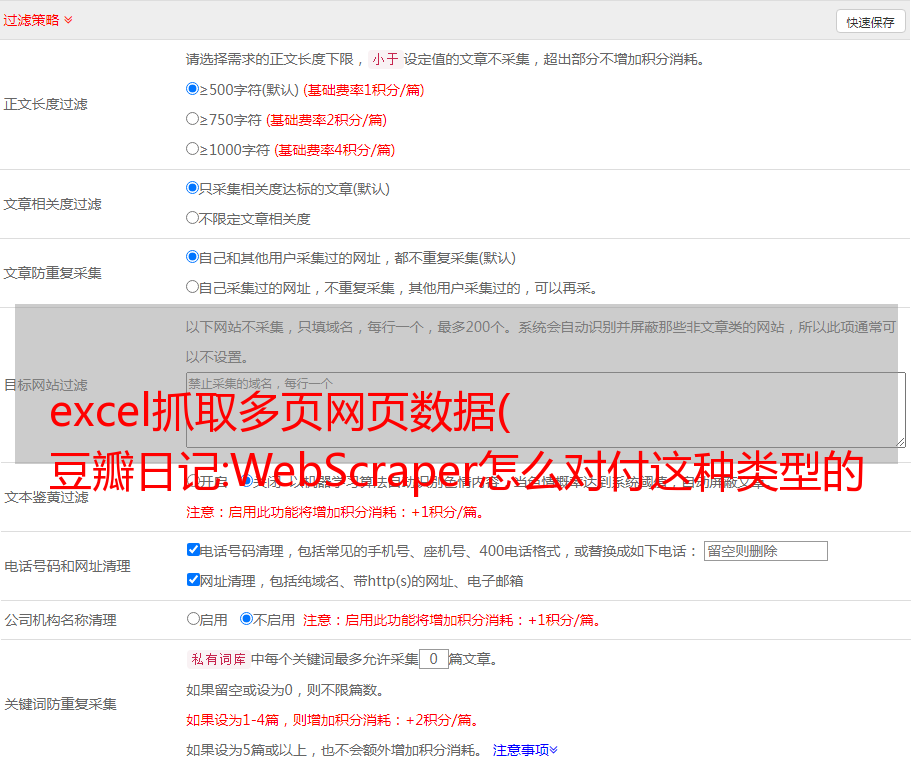Select the ≥750字符 radio option
The image size is (912, 768).
[192, 119]
